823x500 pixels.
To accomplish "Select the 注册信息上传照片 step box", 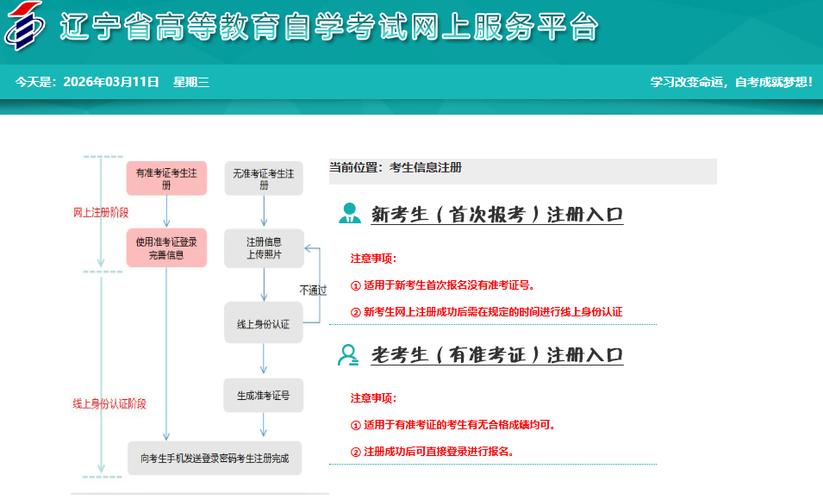I will click(264, 248).
